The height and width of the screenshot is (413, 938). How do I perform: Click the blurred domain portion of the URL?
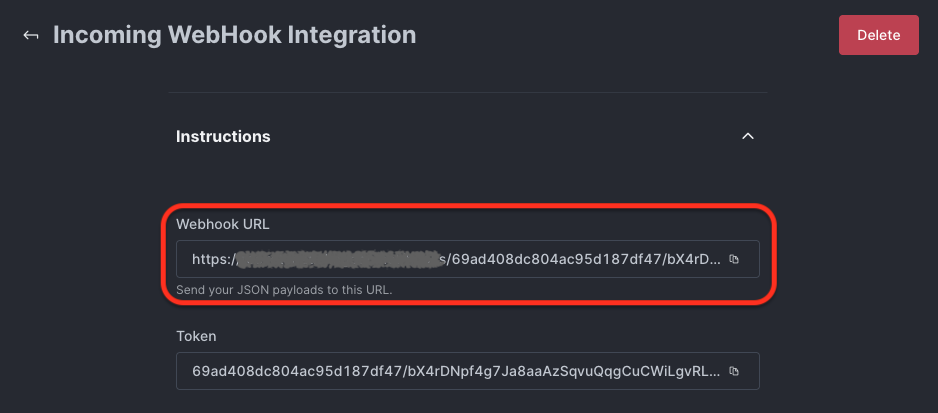340,259
